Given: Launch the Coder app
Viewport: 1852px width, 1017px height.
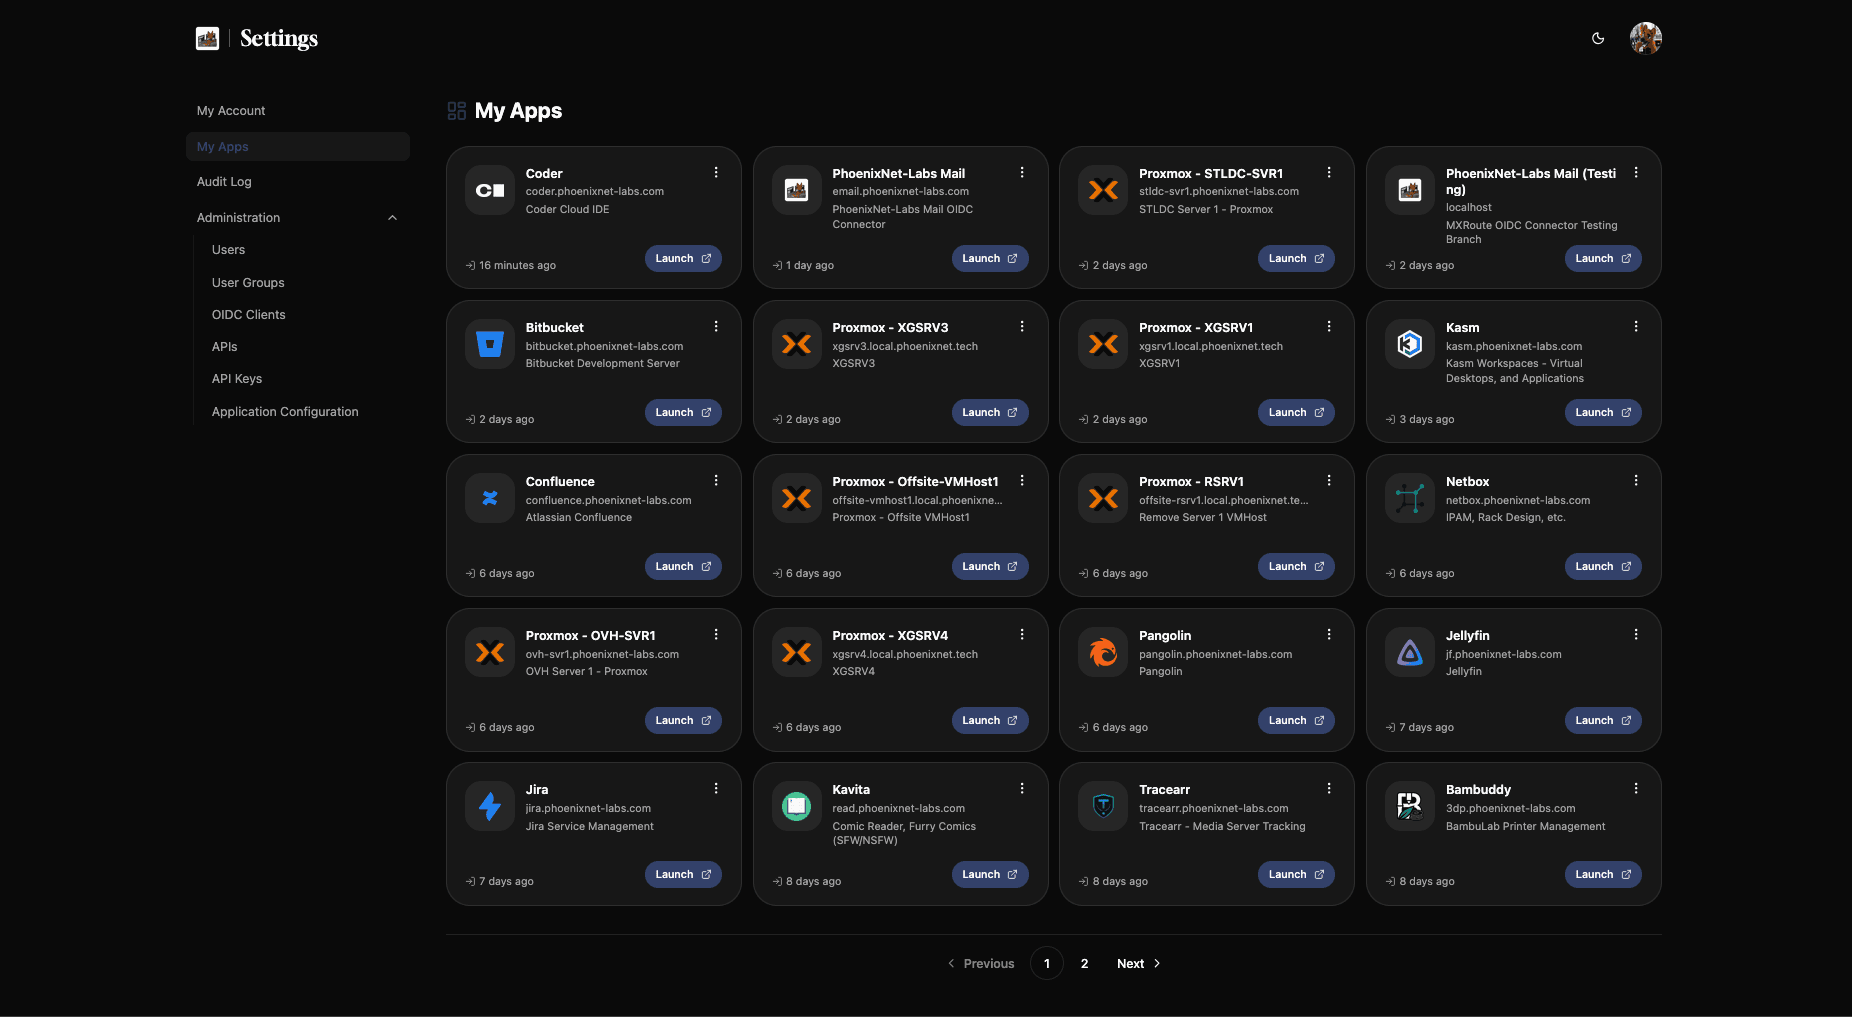Looking at the screenshot, I should coord(683,258).
